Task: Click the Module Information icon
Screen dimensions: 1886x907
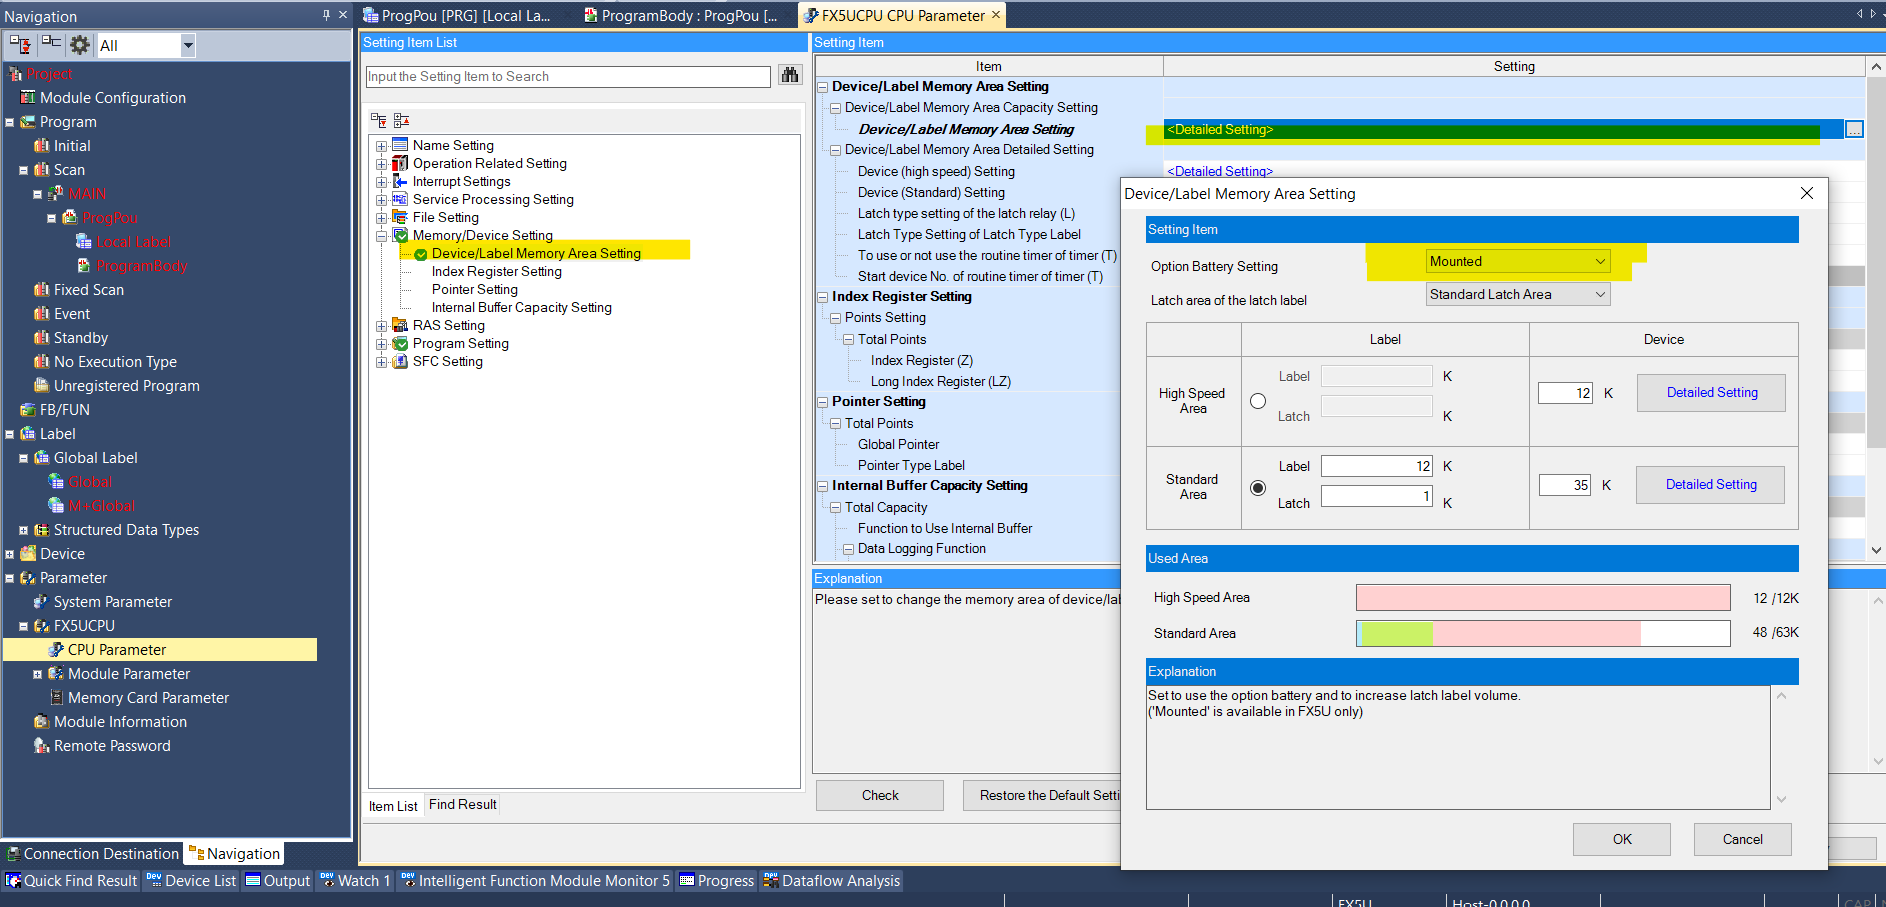Action: (x=42, y=722)
